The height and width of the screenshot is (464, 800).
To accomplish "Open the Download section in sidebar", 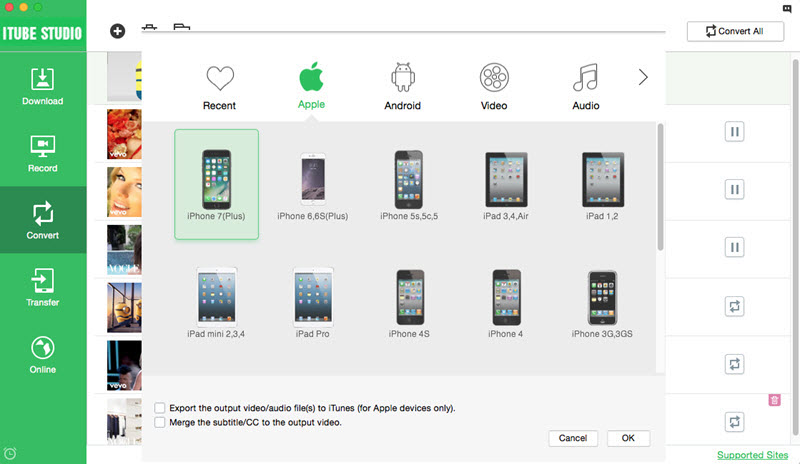I will point(43,86).
